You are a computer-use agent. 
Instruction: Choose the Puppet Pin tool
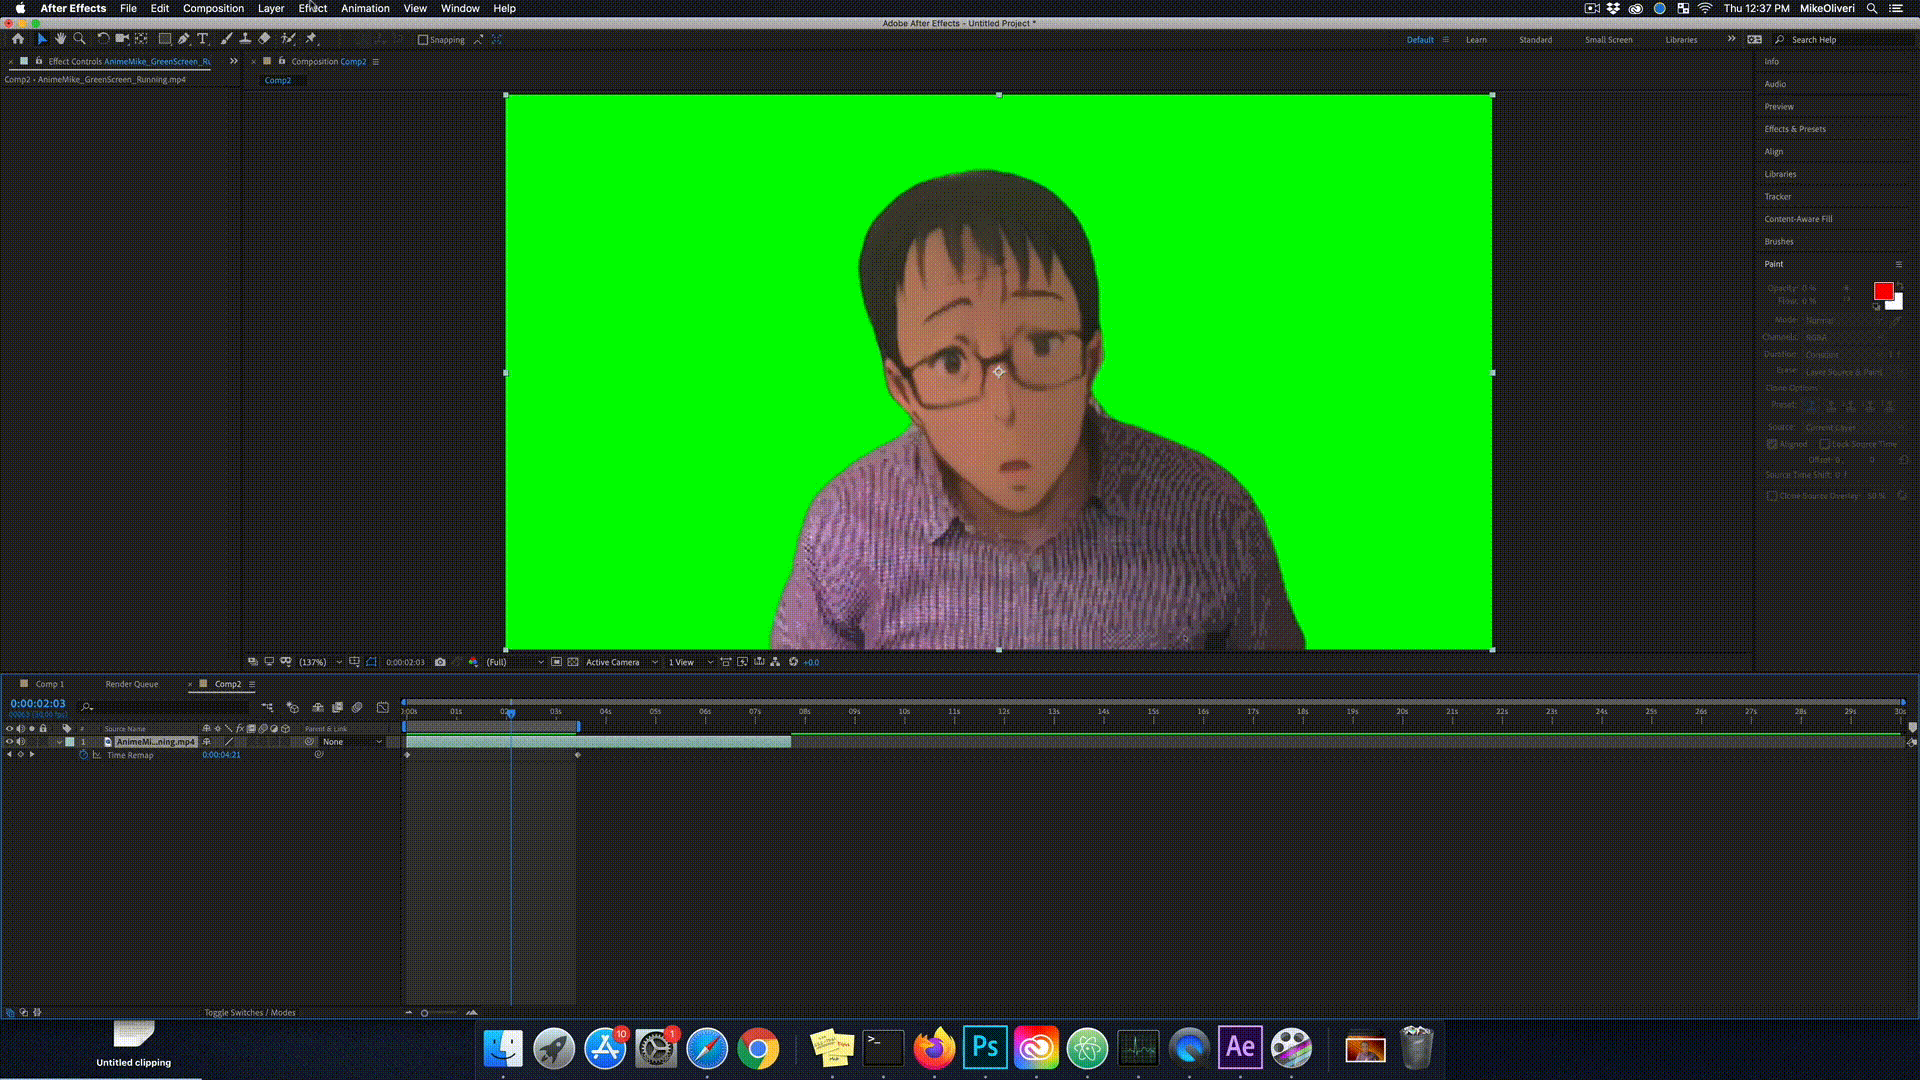click(x=311, y=39)
